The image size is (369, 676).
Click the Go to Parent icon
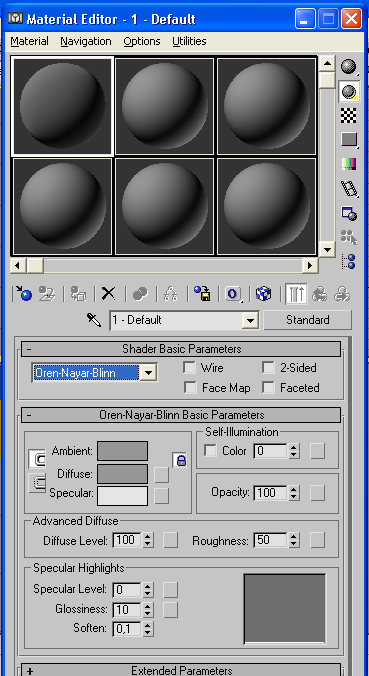319,294
